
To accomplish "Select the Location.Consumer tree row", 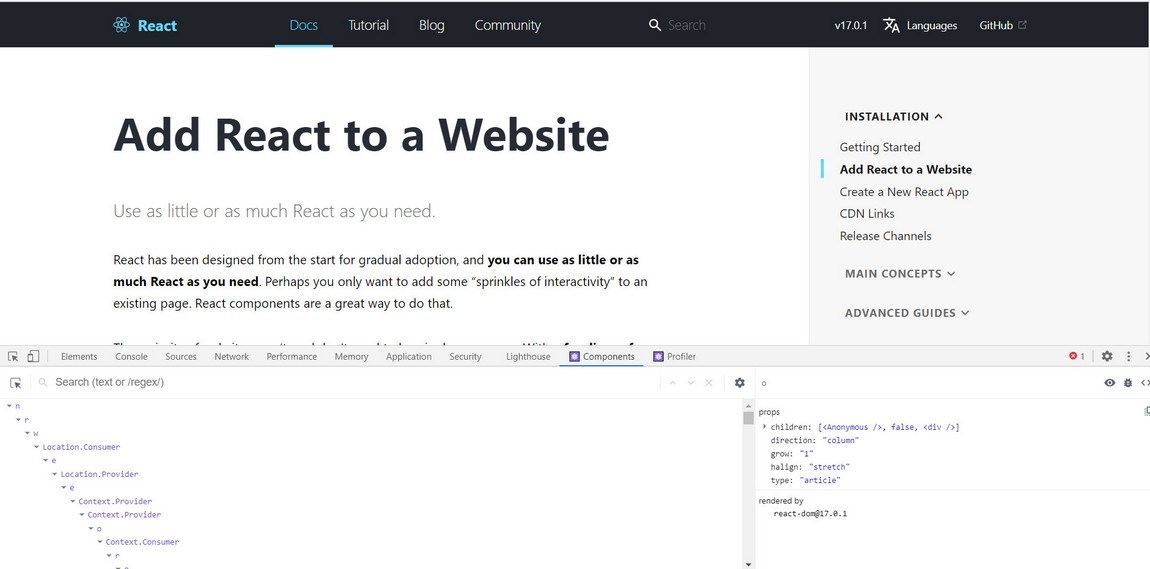I will [81, 447].
